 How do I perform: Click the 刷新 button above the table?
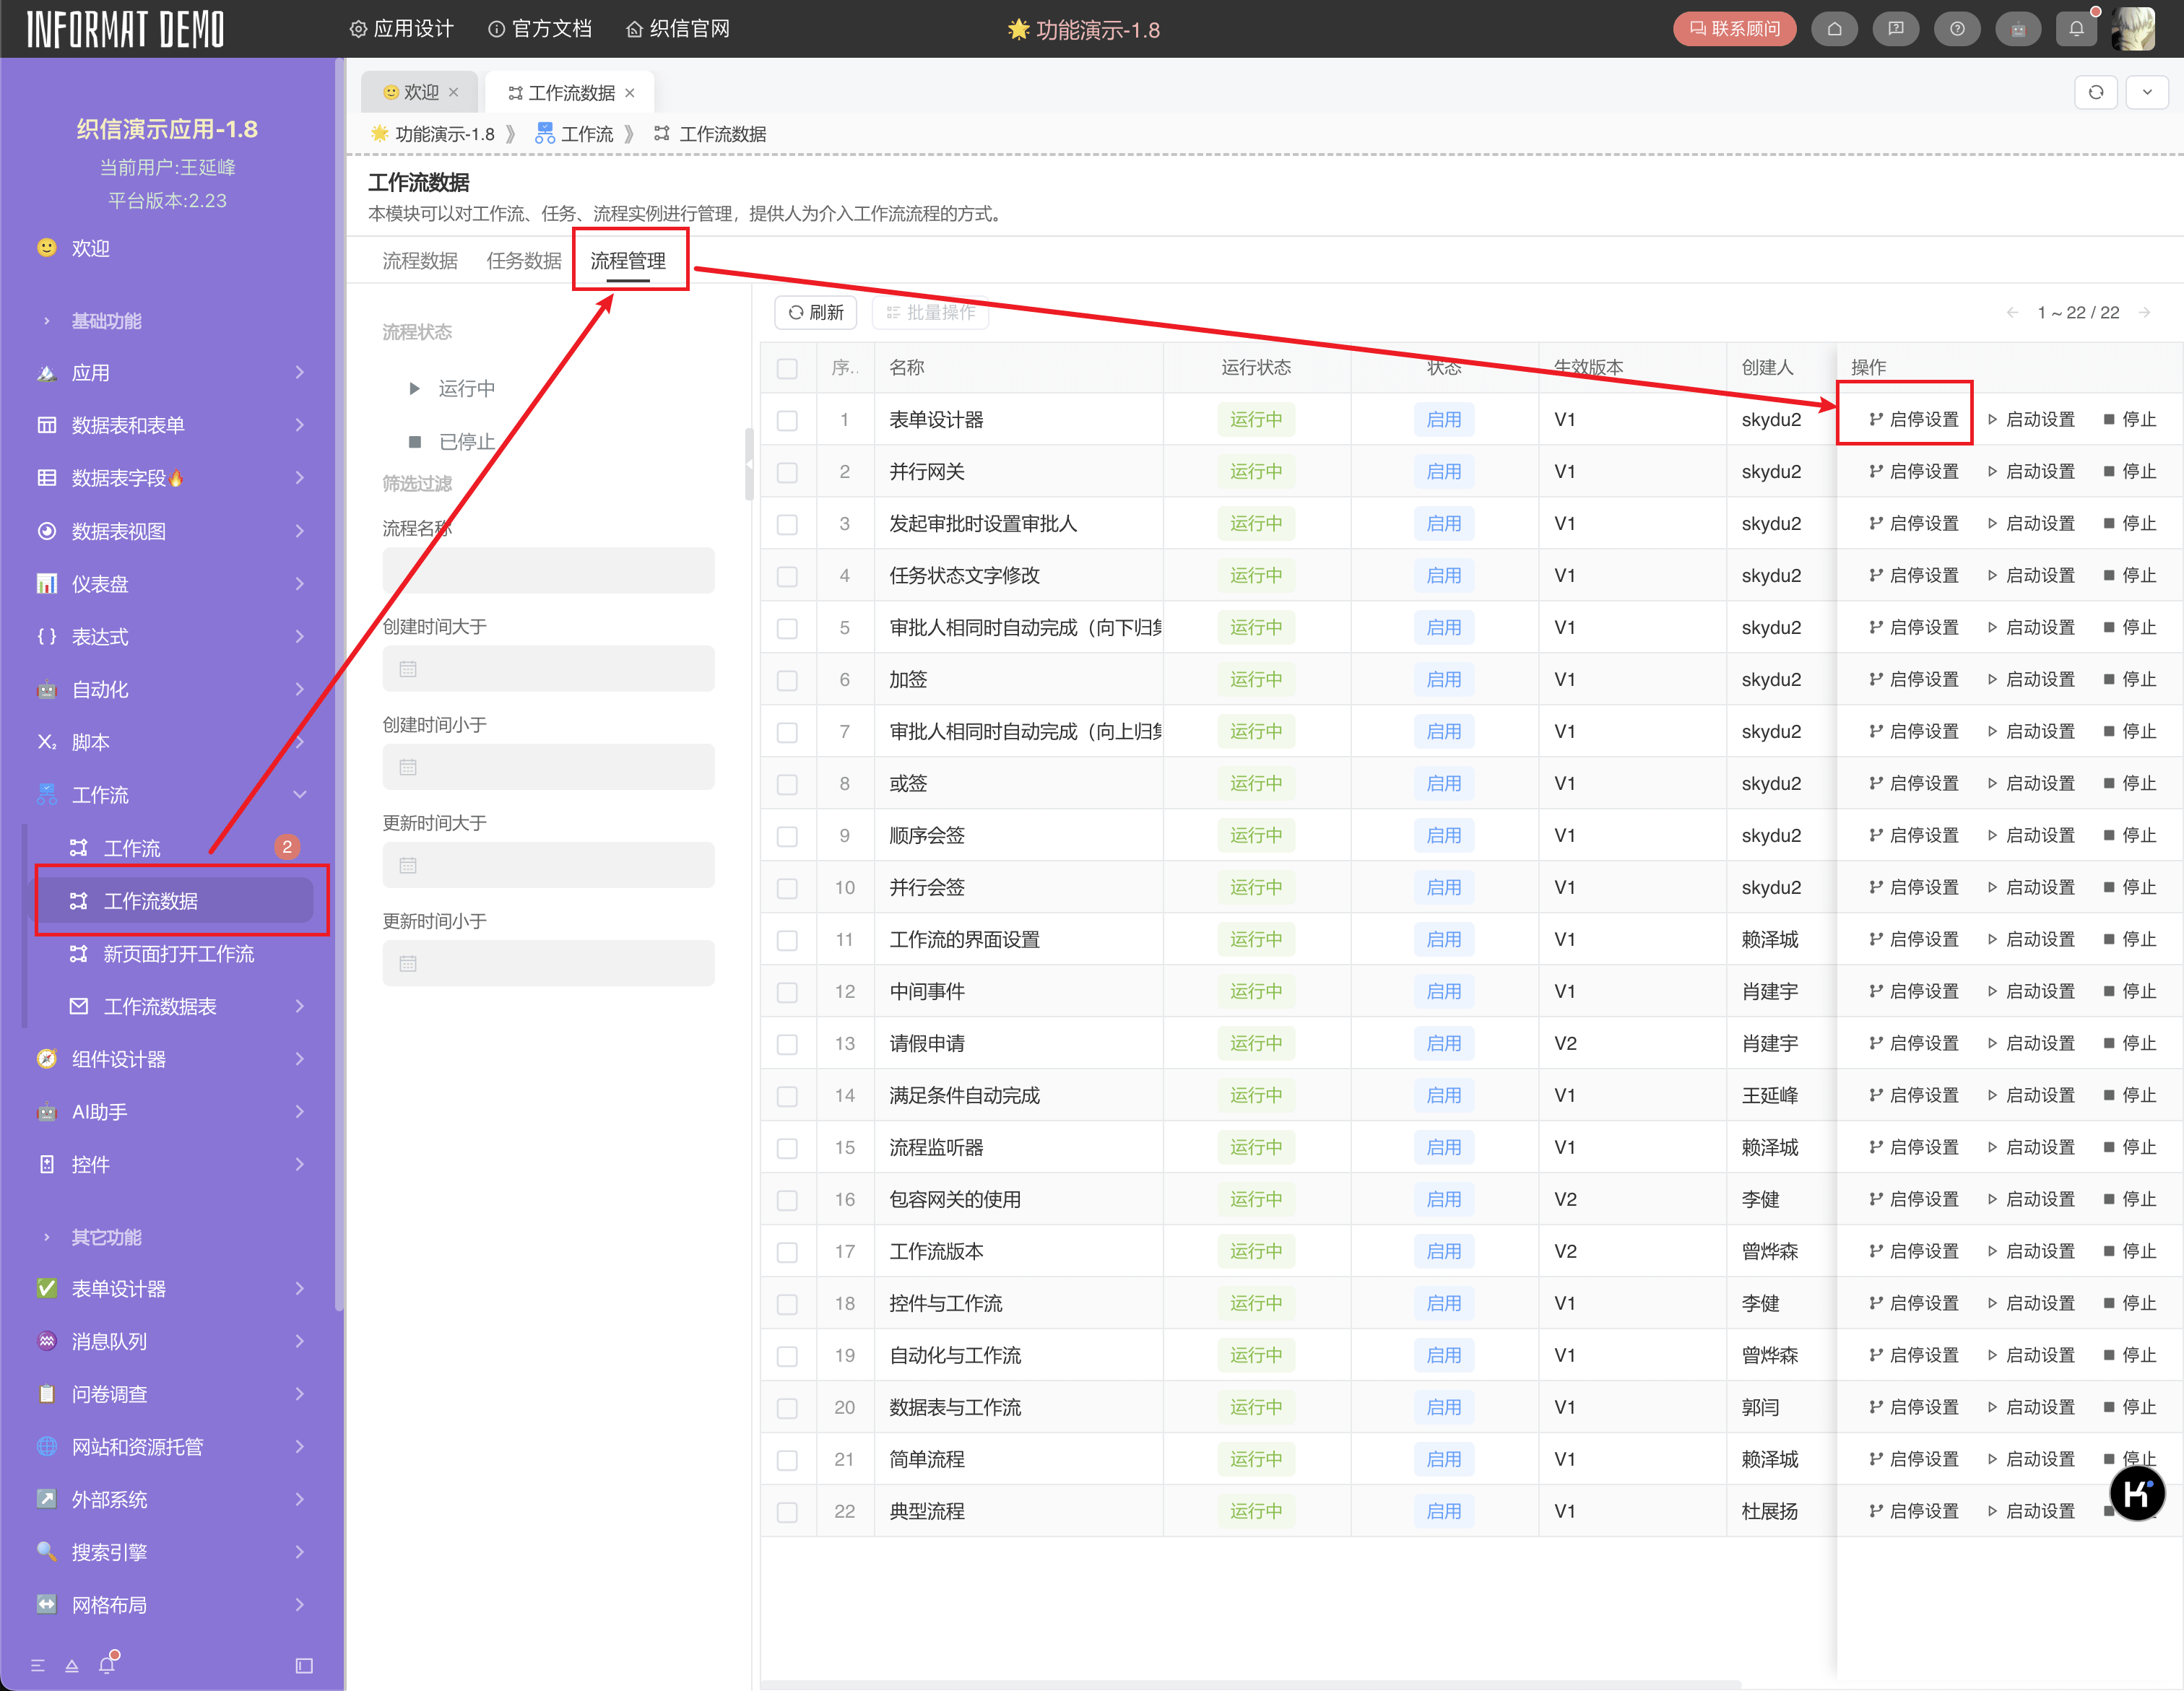click(x=815, y=312)
